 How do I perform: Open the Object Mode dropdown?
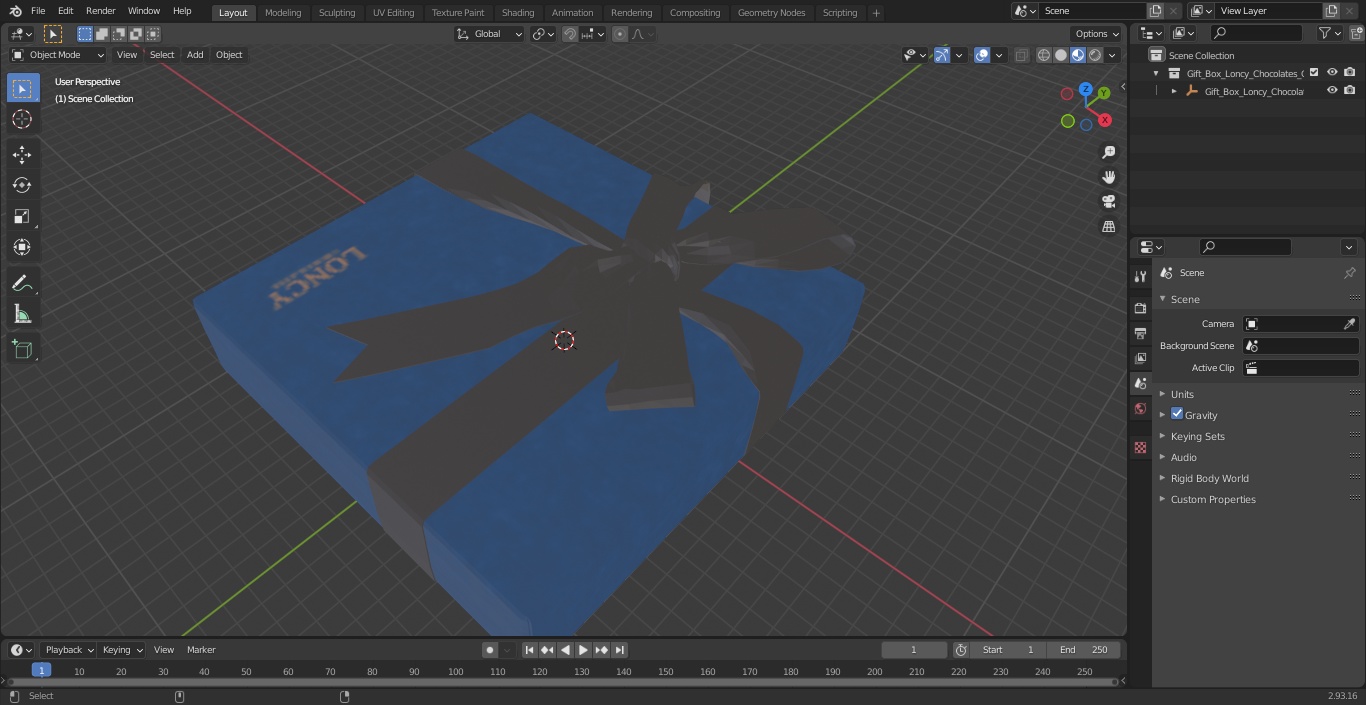(58, 55)
